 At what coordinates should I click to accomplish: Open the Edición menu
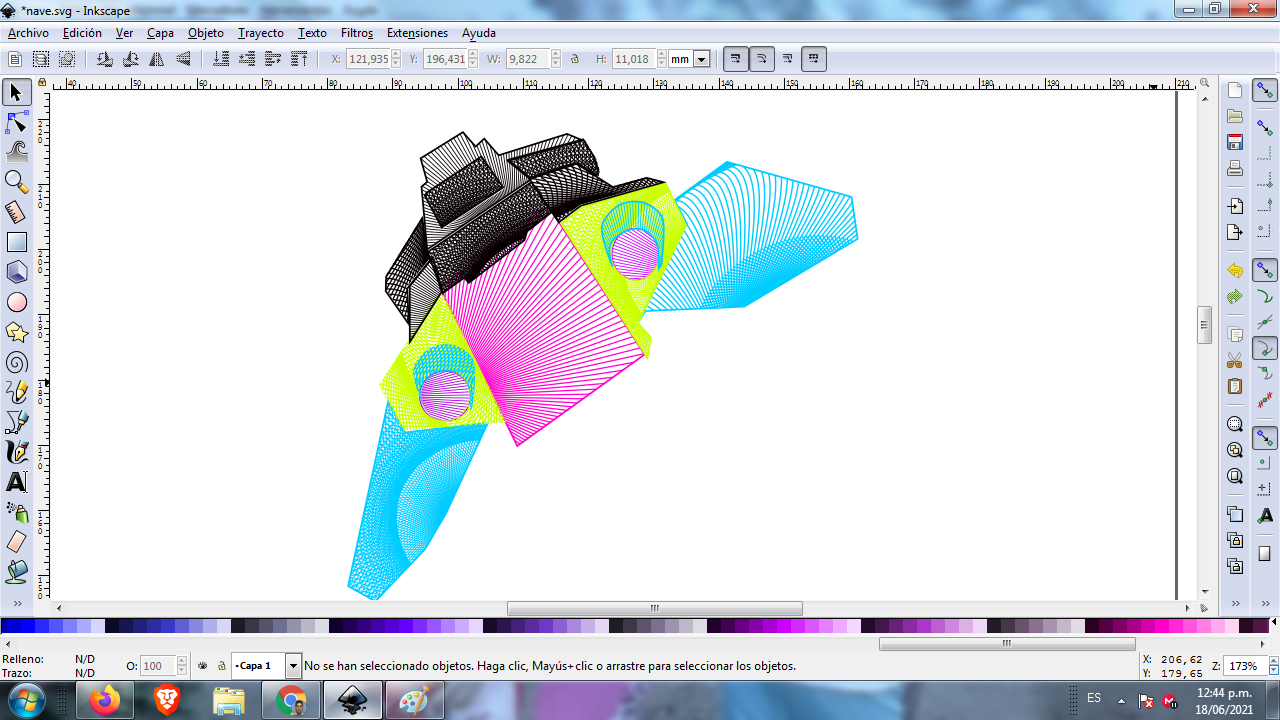point(82,33)
